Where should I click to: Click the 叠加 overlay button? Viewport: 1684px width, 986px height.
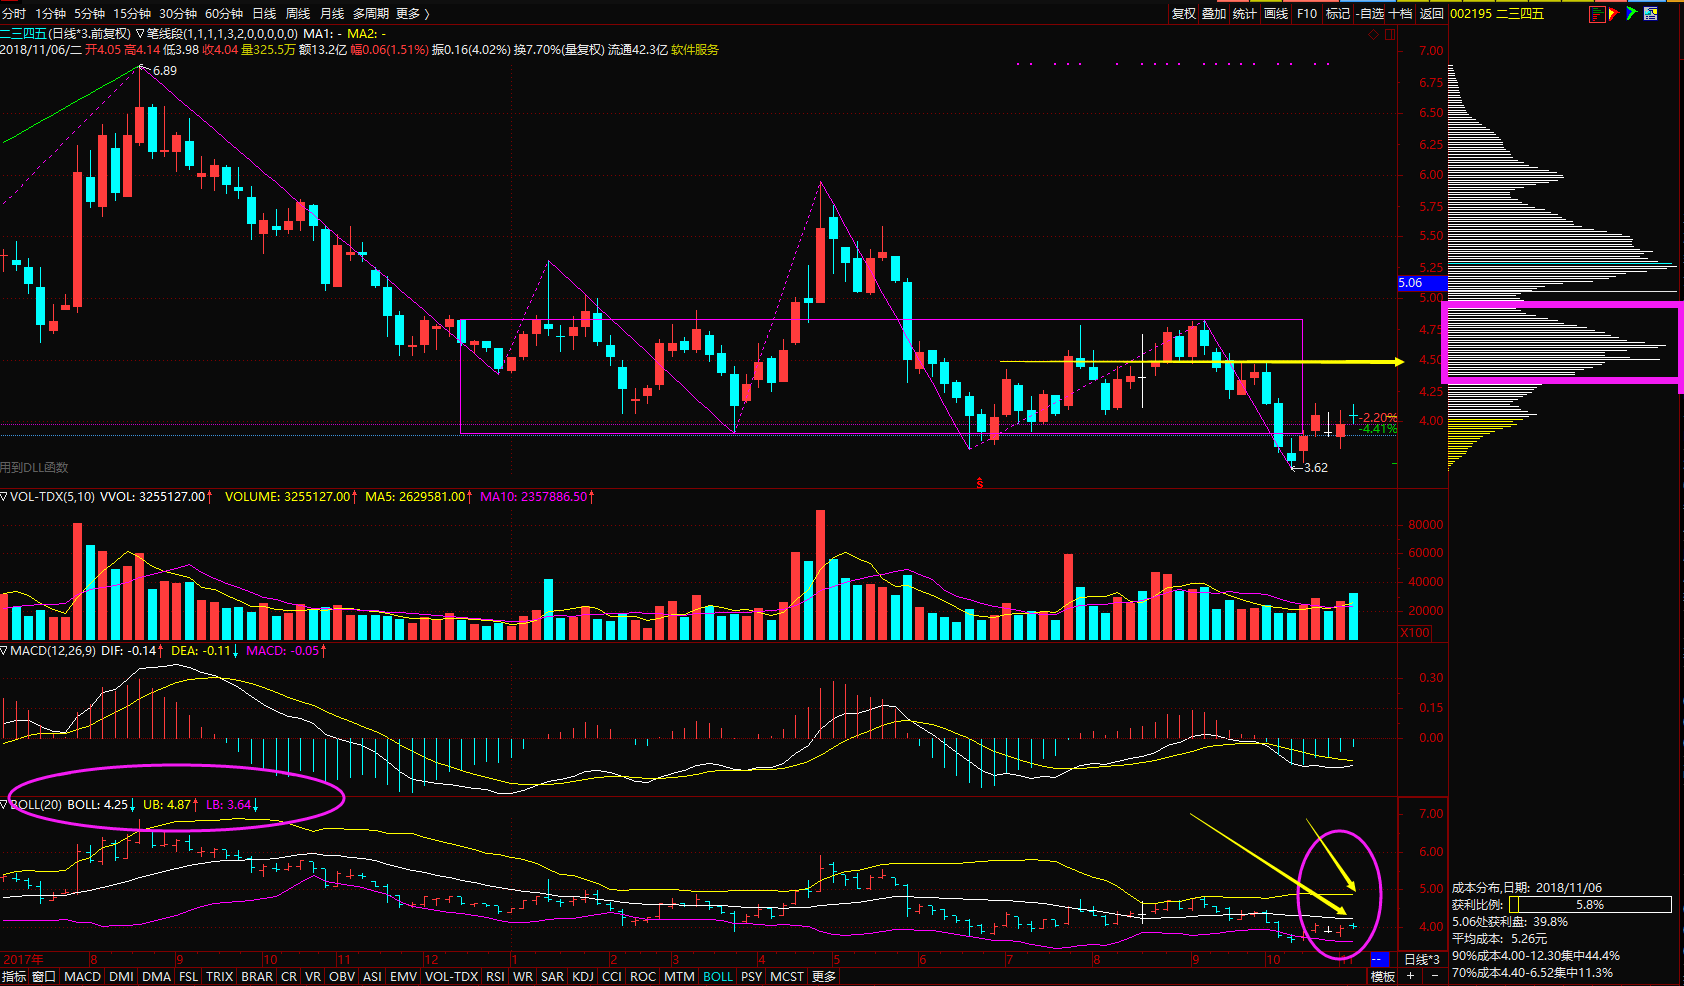[1214, 13]
